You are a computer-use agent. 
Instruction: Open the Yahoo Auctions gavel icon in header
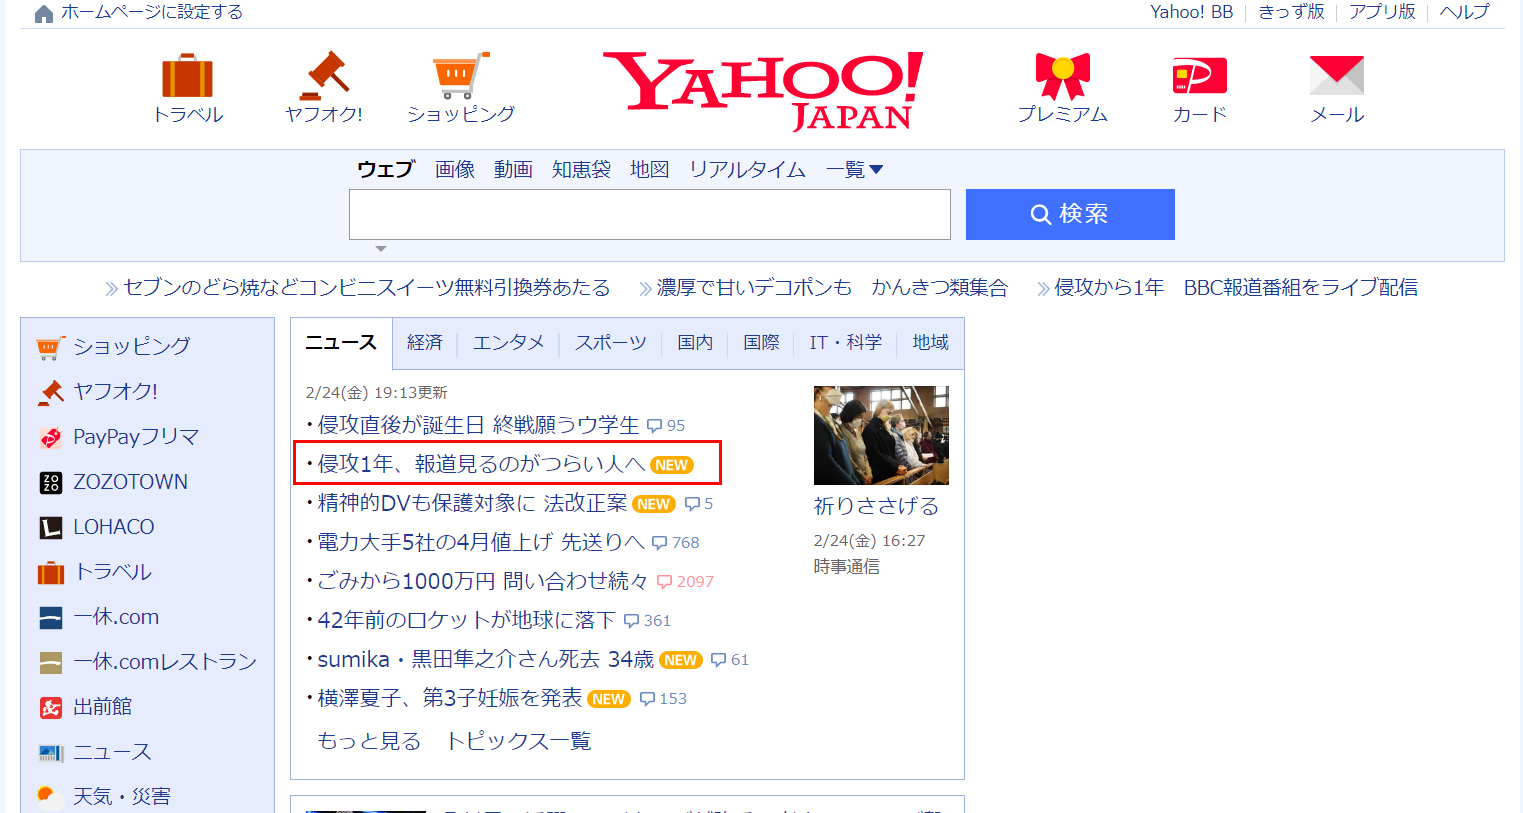pyautogui.click(x=323, y=75)
